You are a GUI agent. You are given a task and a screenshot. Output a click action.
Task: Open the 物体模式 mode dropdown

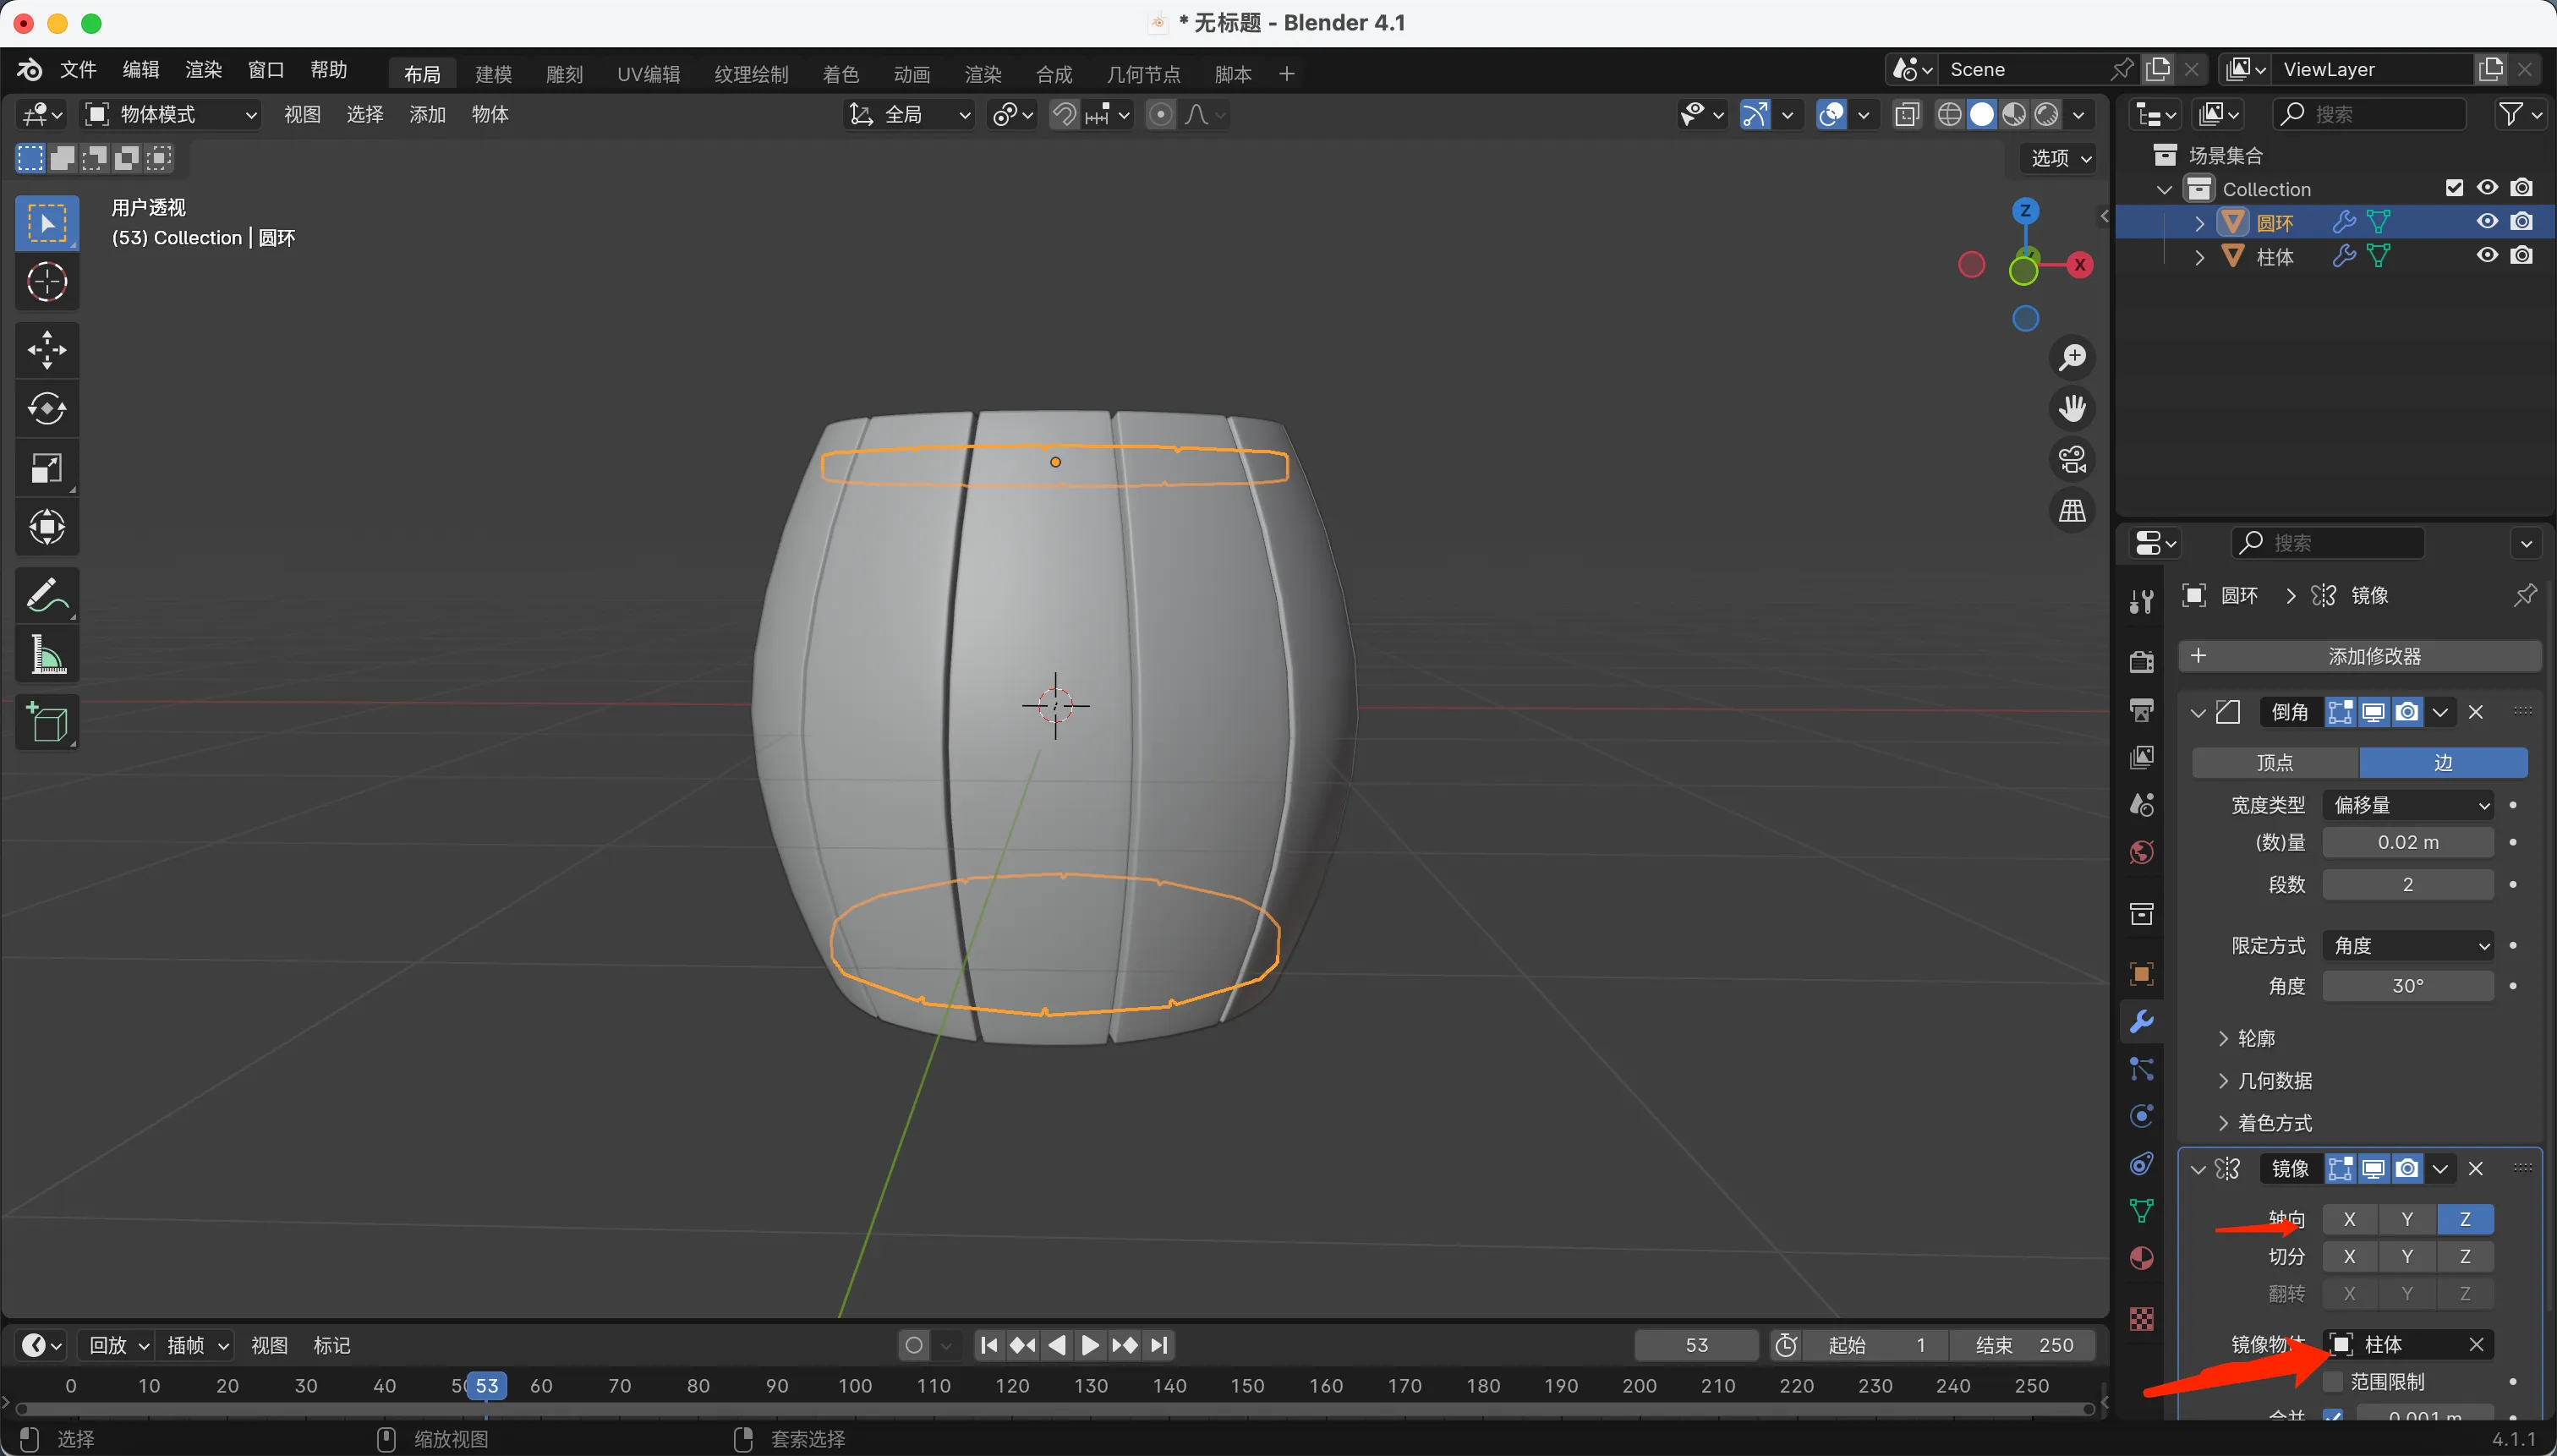point(170,115)
